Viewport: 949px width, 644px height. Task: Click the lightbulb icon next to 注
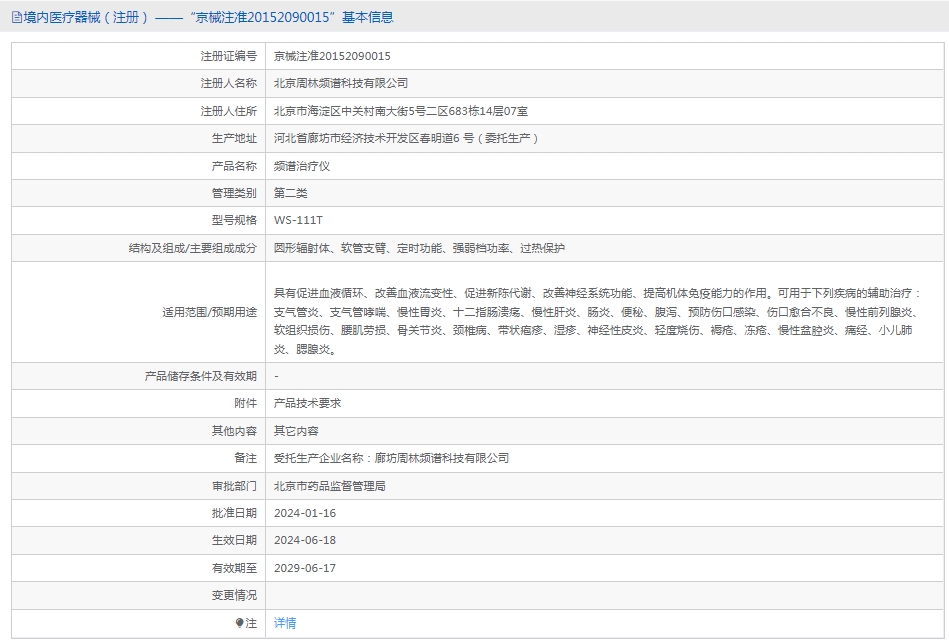click(x=240, y=623)
